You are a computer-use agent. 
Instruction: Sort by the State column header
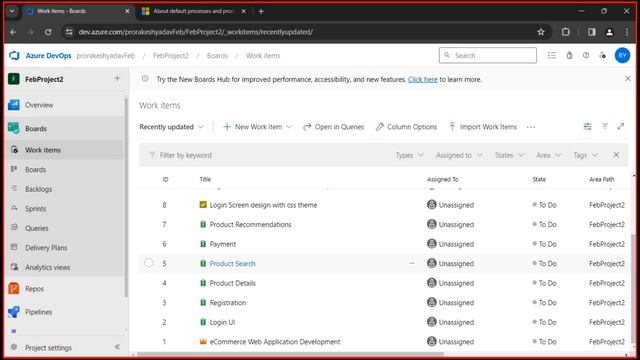[539, 179]
